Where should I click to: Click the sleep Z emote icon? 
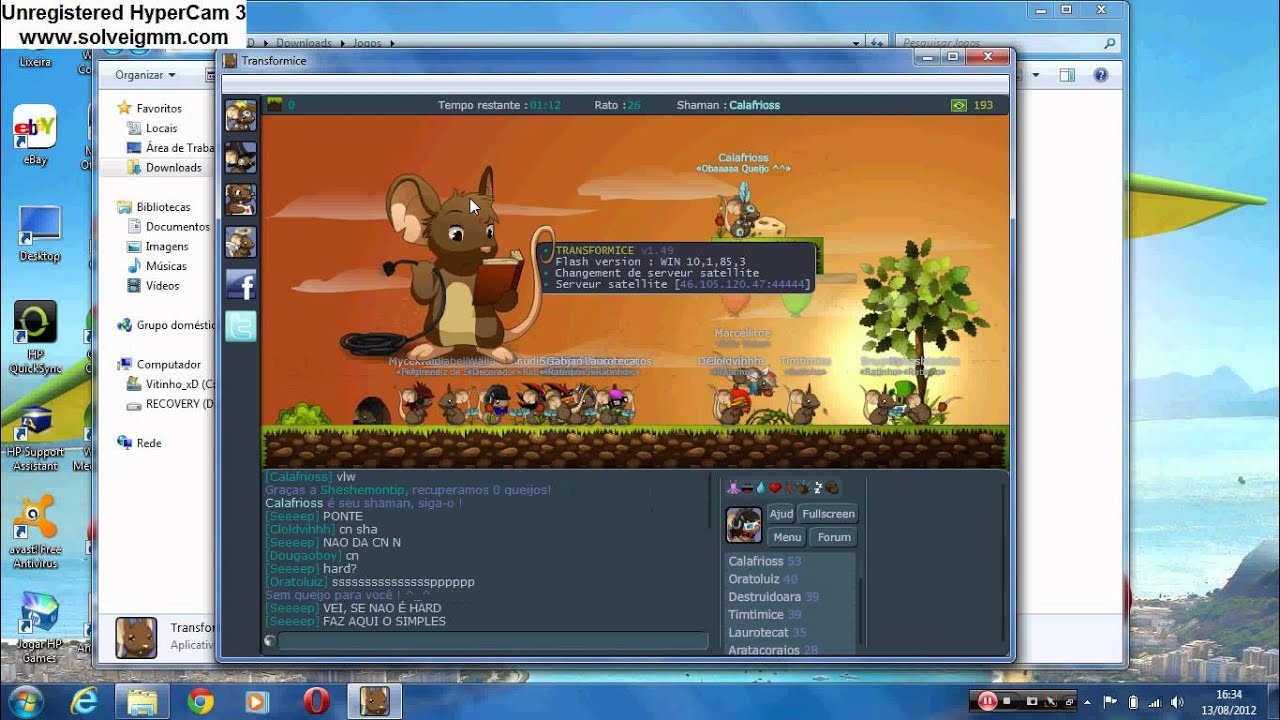817,488
